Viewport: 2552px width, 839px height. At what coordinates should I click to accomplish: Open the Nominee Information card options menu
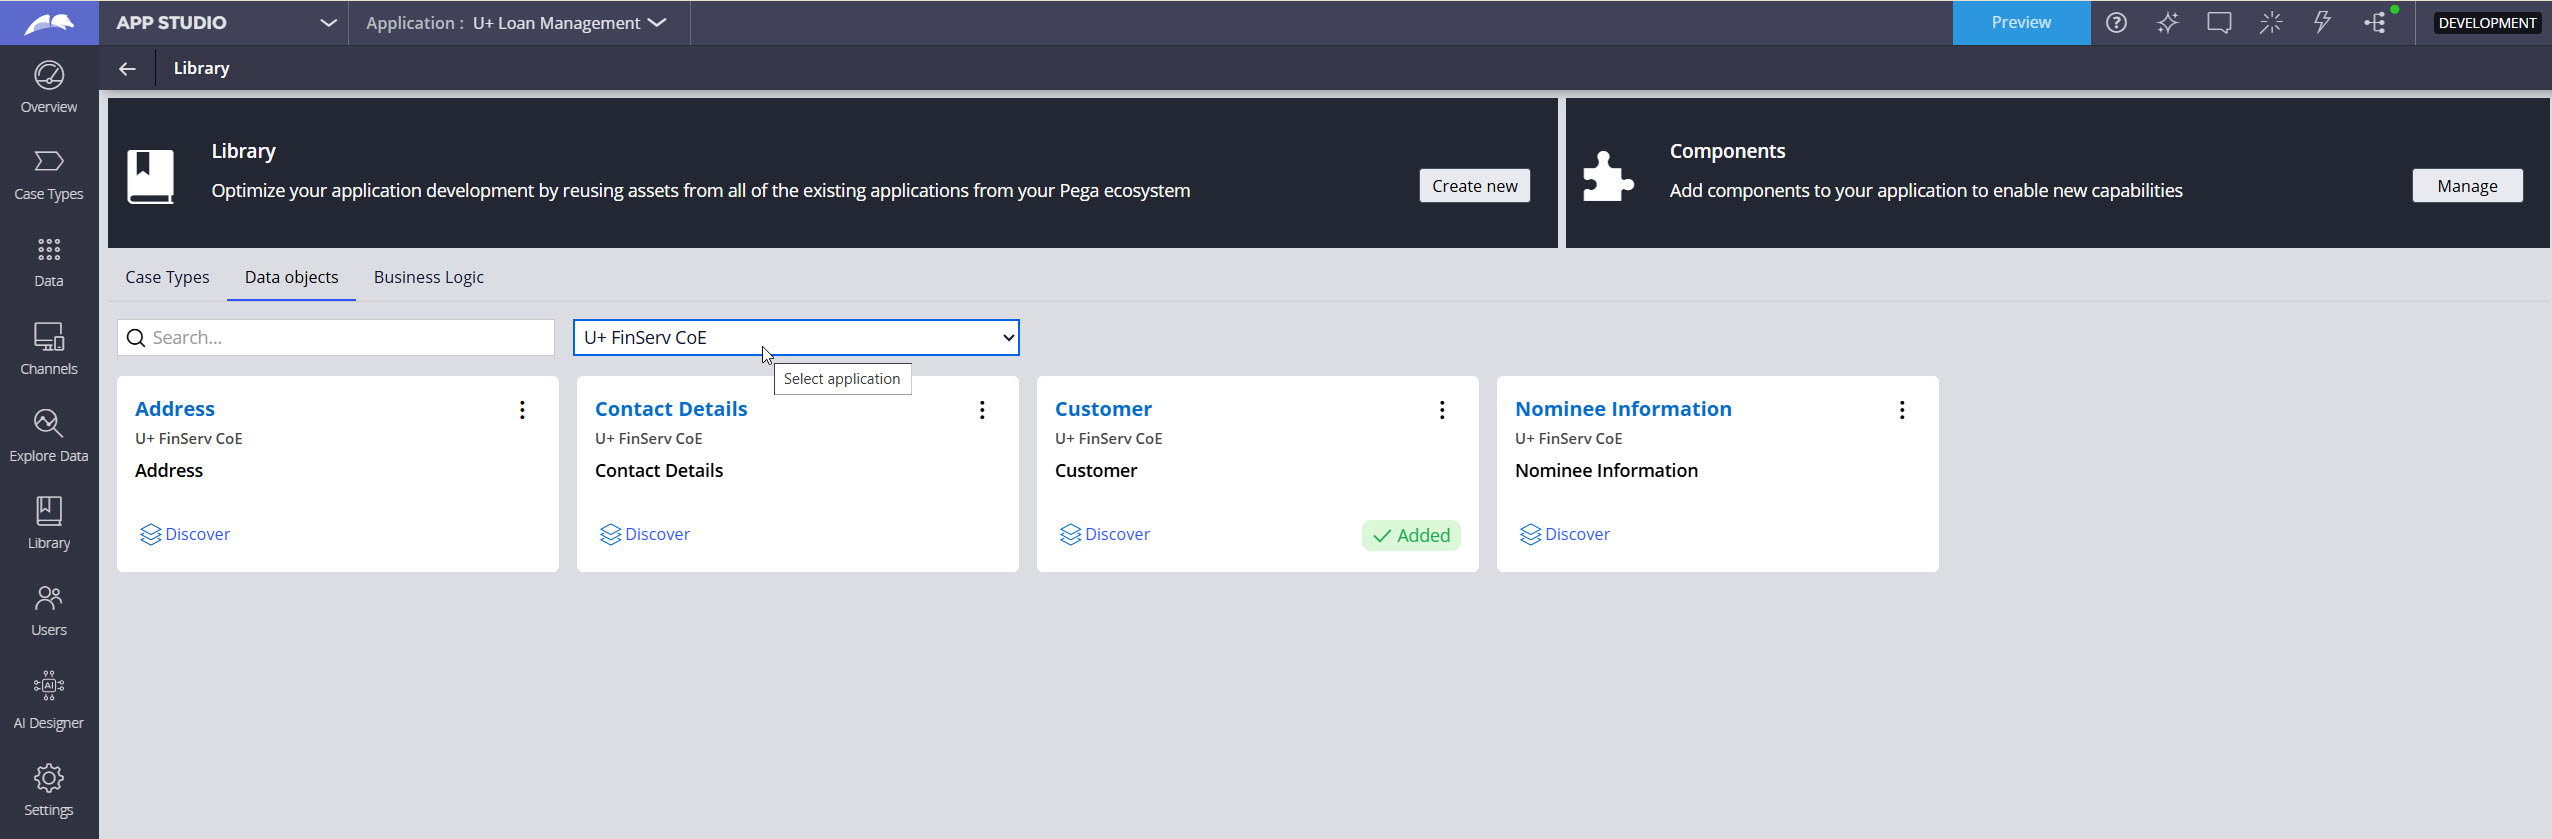(1902, 410)
